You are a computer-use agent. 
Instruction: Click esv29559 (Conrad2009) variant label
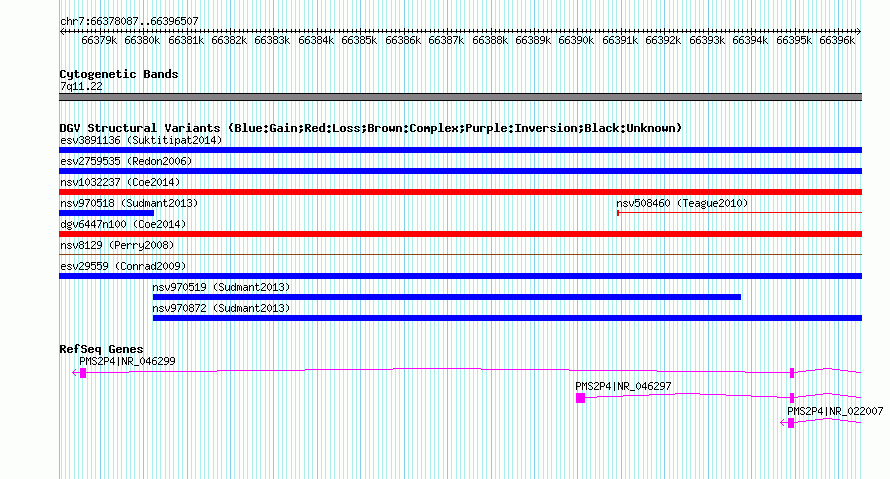click(123, 266)
